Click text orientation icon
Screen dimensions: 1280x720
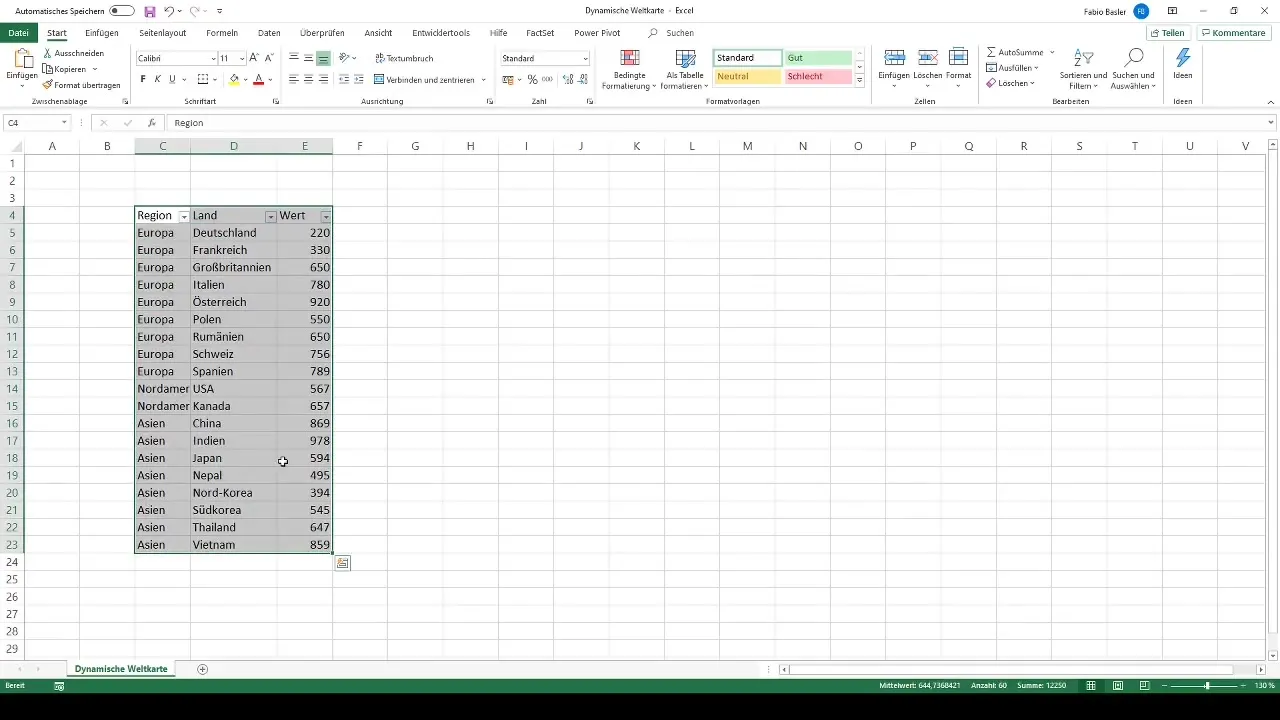pyautogui.click(x=345, y=59)
